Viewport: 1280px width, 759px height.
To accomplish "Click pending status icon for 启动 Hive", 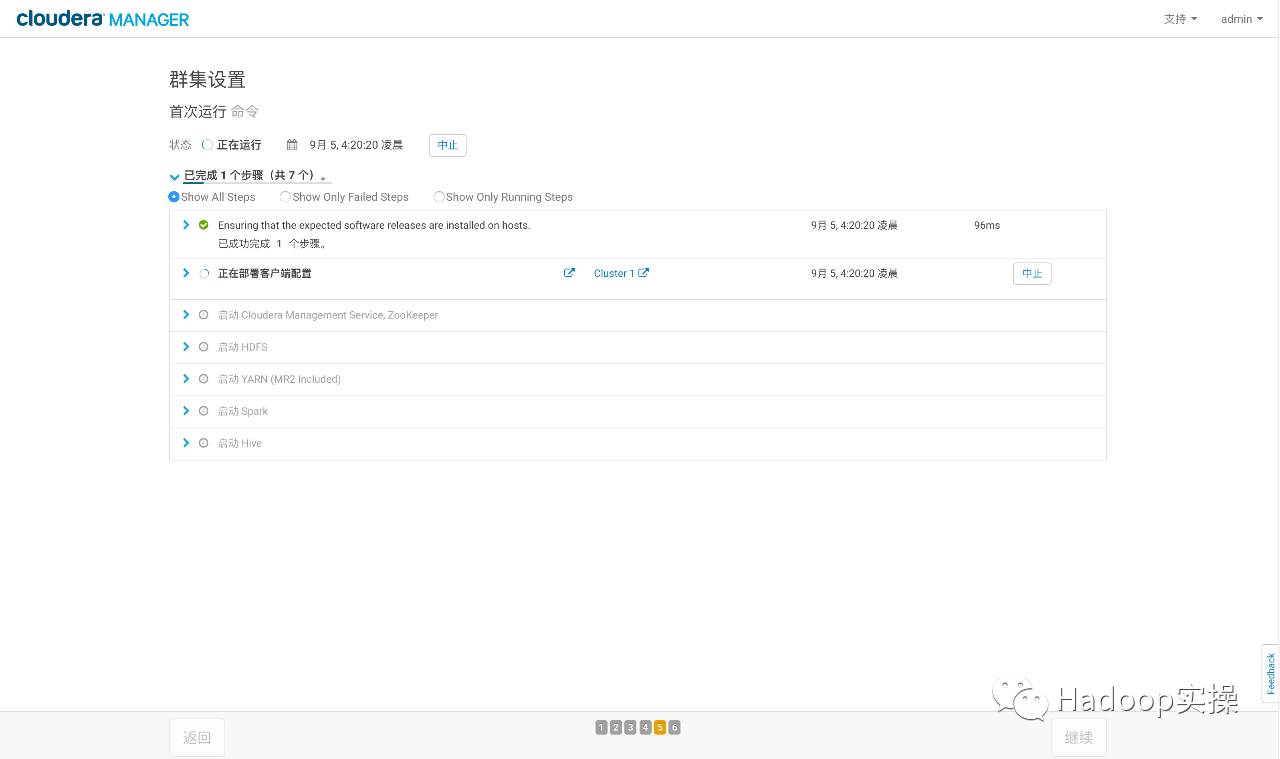I will [204, 443].
